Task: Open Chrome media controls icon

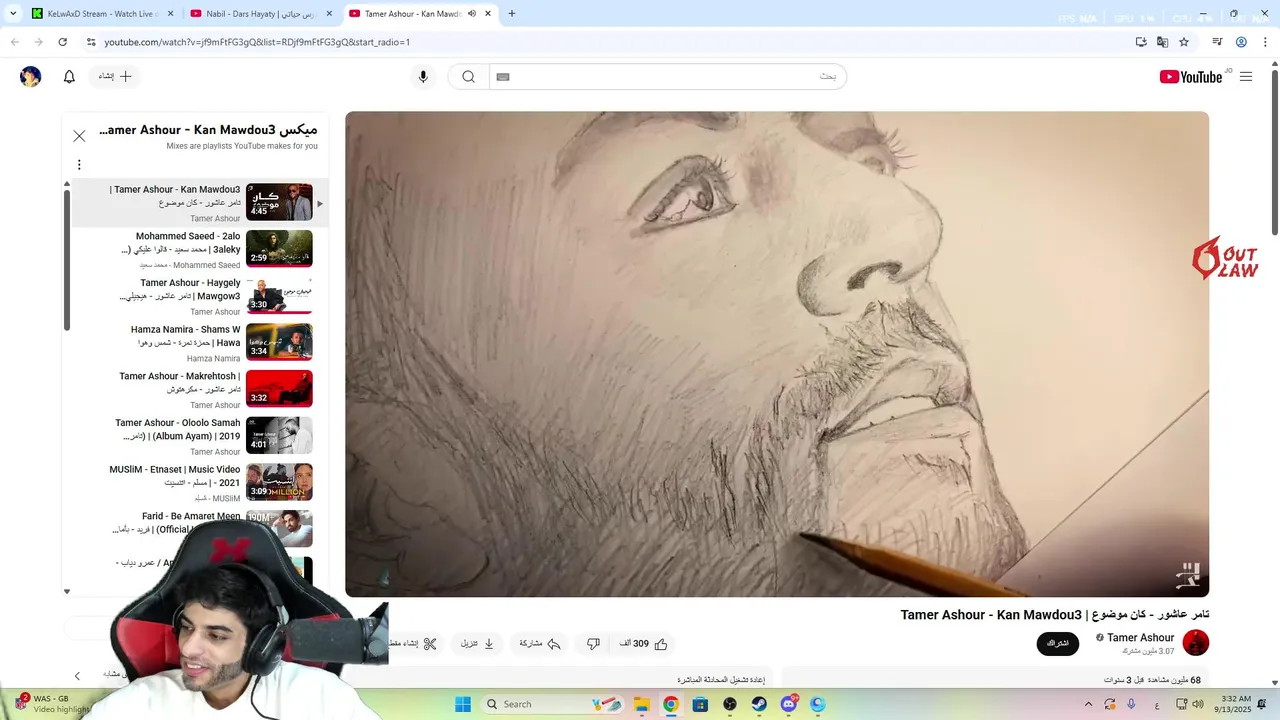Action: [x=1217, y=42]
